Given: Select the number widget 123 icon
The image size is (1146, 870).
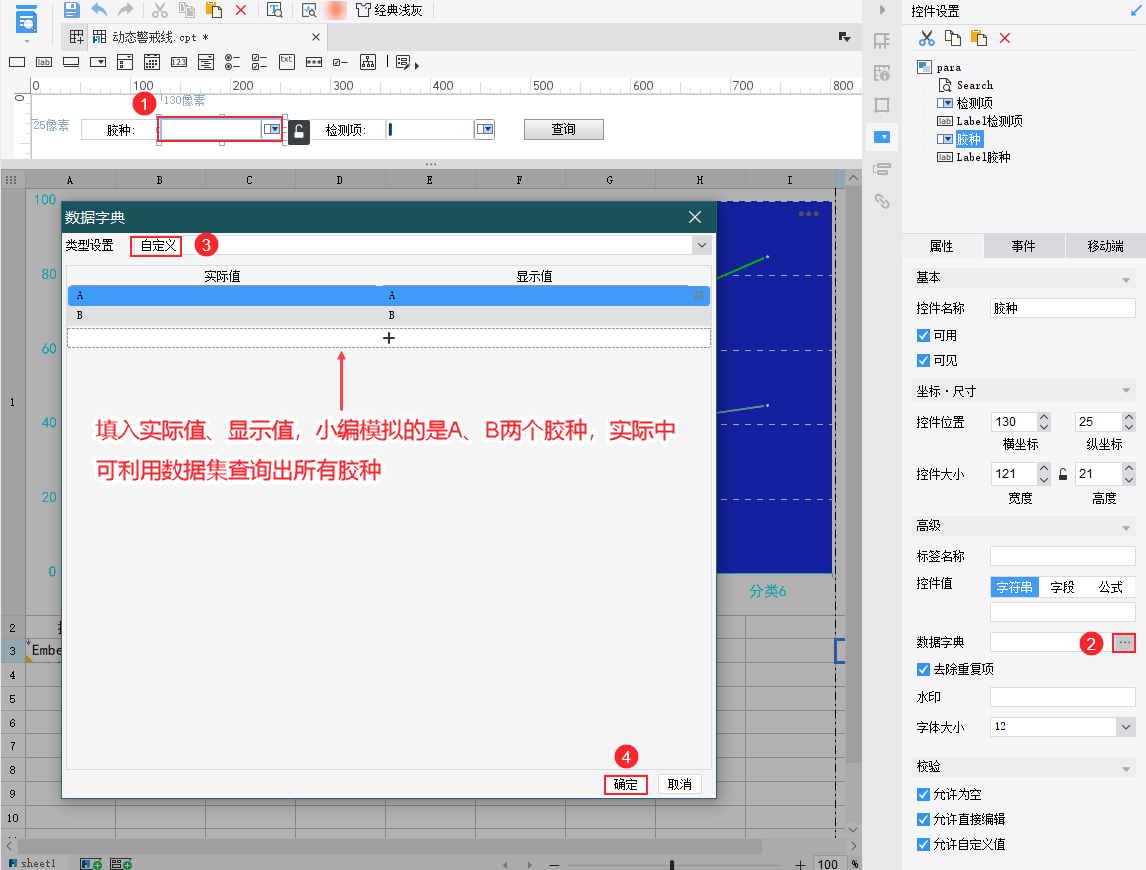Looking at the screenshot, I should pyautogui.click(x=179, y=61).
